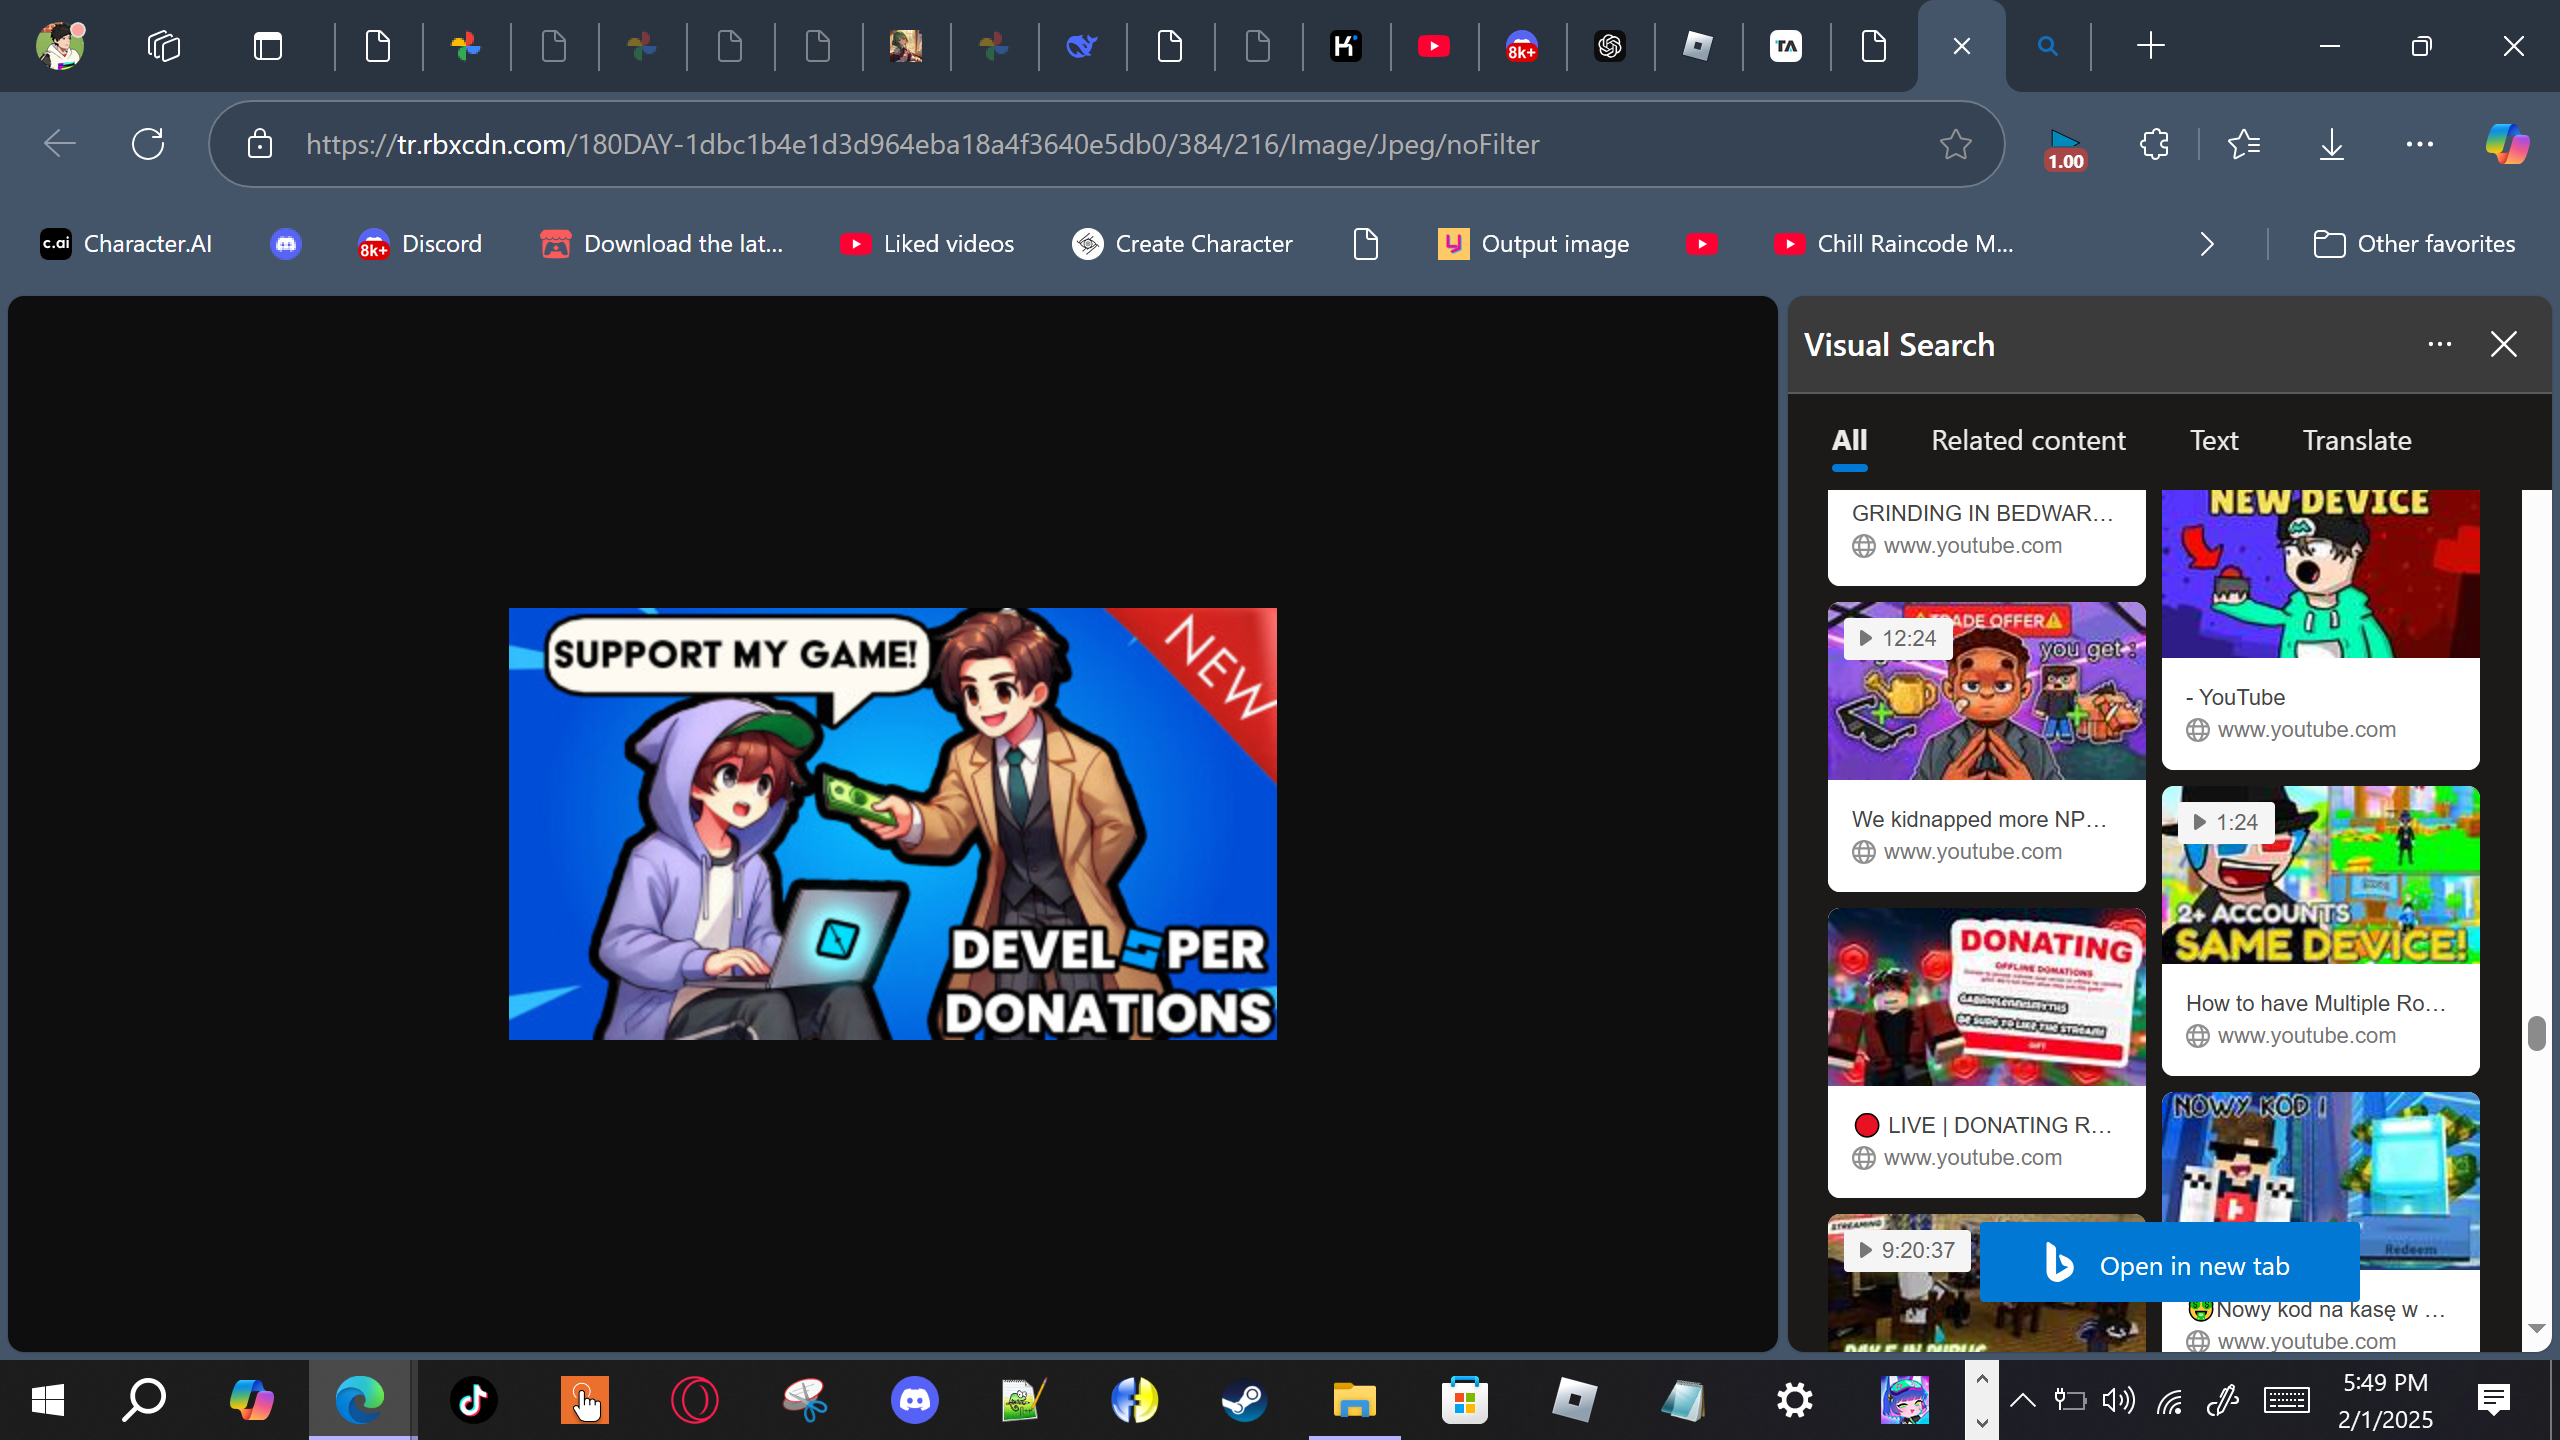Screen dimensions: 2560x1440
Task: Select the Translate tab
Action: click(x=2356, y=441)
